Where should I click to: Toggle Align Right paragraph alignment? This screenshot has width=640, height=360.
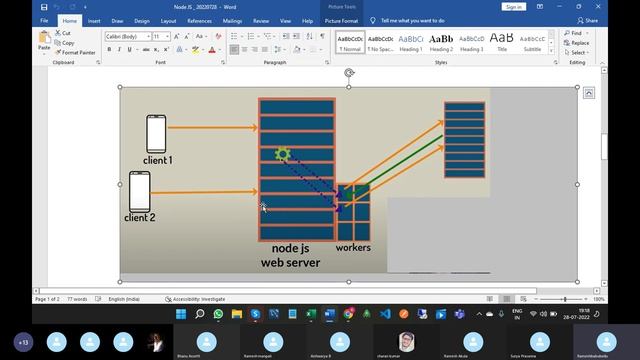tap(255, 50)
